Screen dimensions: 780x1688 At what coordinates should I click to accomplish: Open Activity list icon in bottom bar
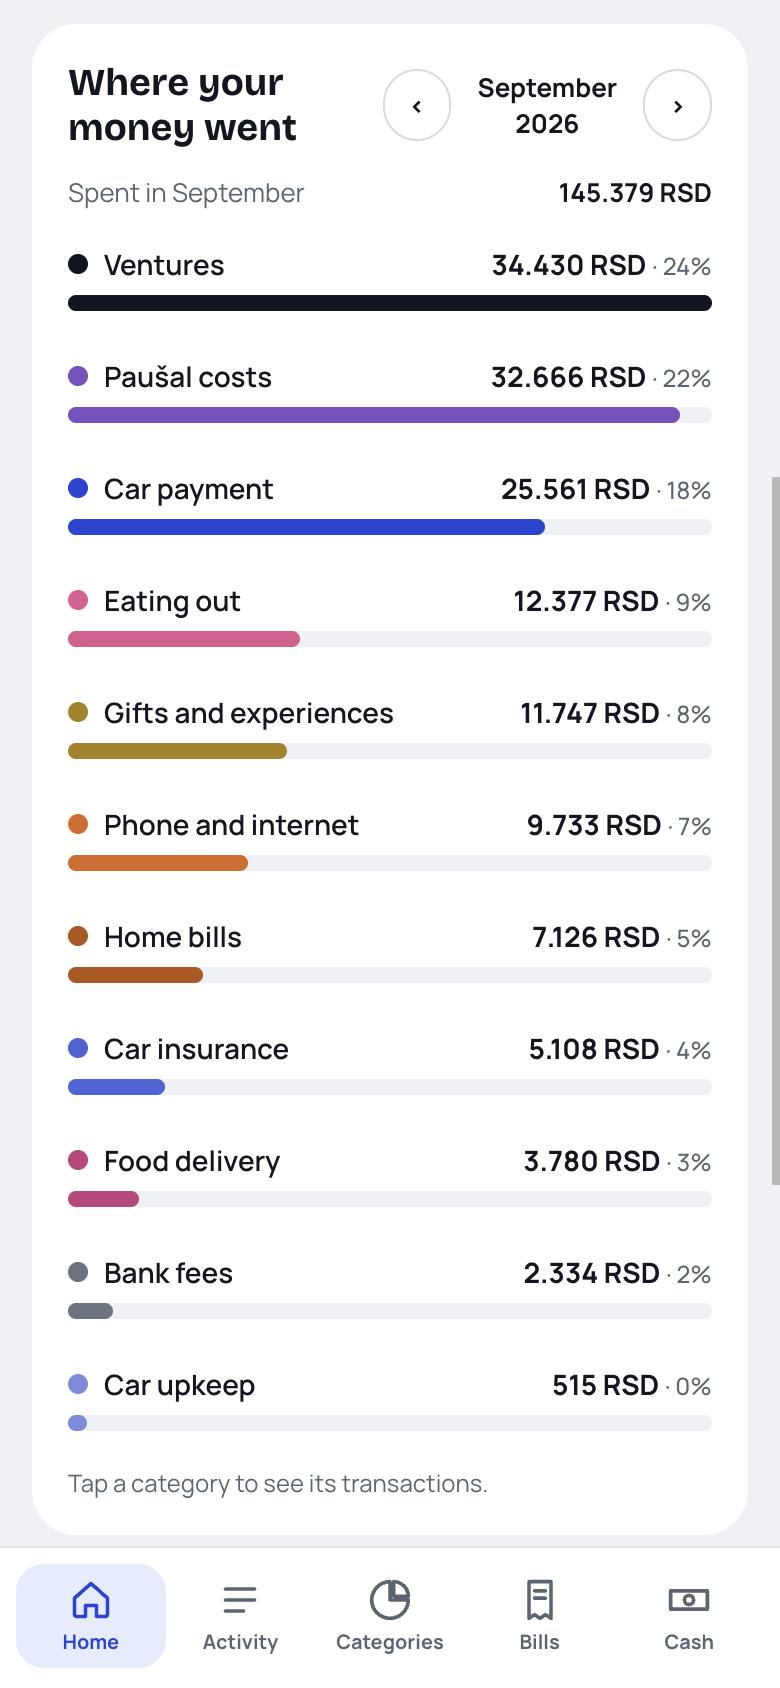(240, 1599)
